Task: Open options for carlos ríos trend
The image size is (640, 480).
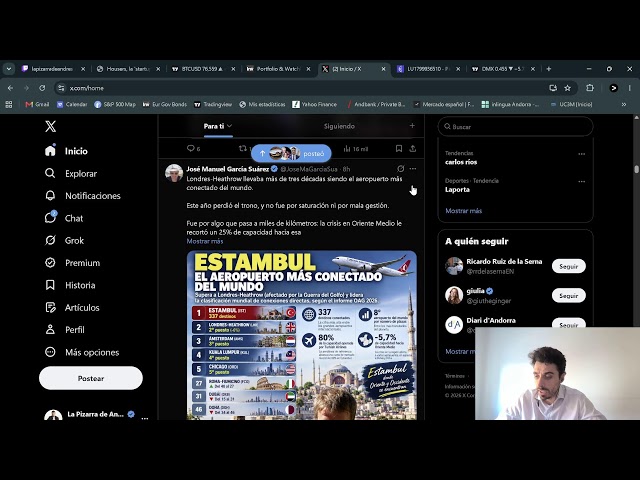Action: point(582,154)
